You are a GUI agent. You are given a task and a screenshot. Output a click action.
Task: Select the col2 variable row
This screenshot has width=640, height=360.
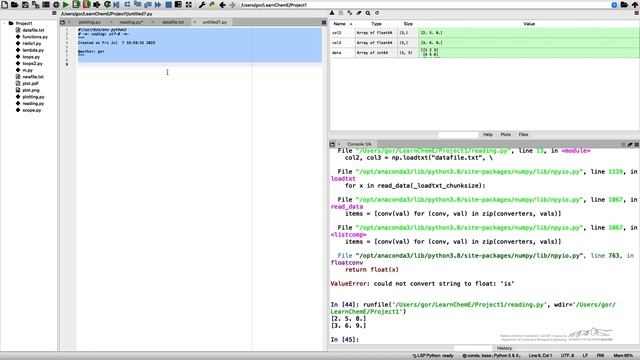click(484, 33)
